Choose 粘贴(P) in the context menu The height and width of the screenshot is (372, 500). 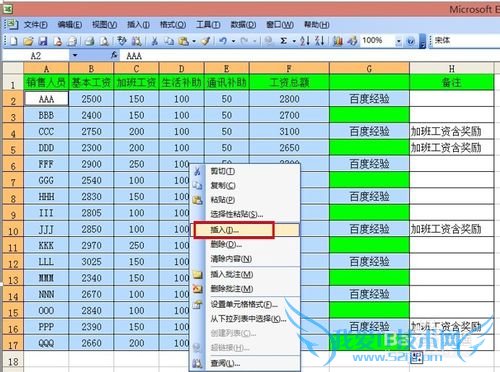coord(245,200)
